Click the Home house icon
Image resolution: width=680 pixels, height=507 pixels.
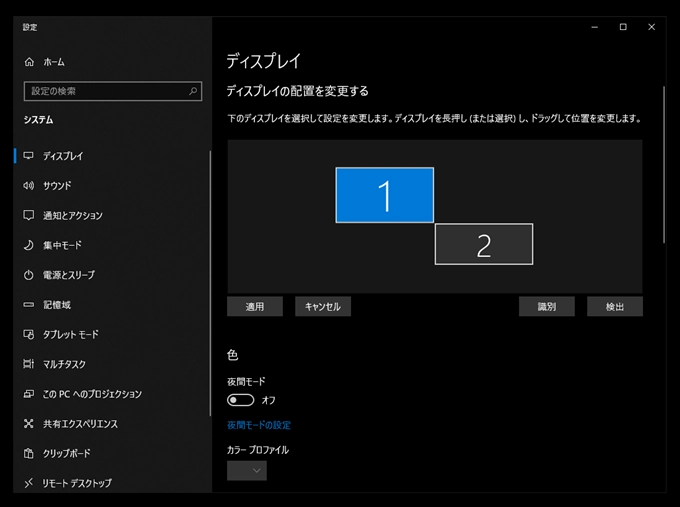pos(29,62)
